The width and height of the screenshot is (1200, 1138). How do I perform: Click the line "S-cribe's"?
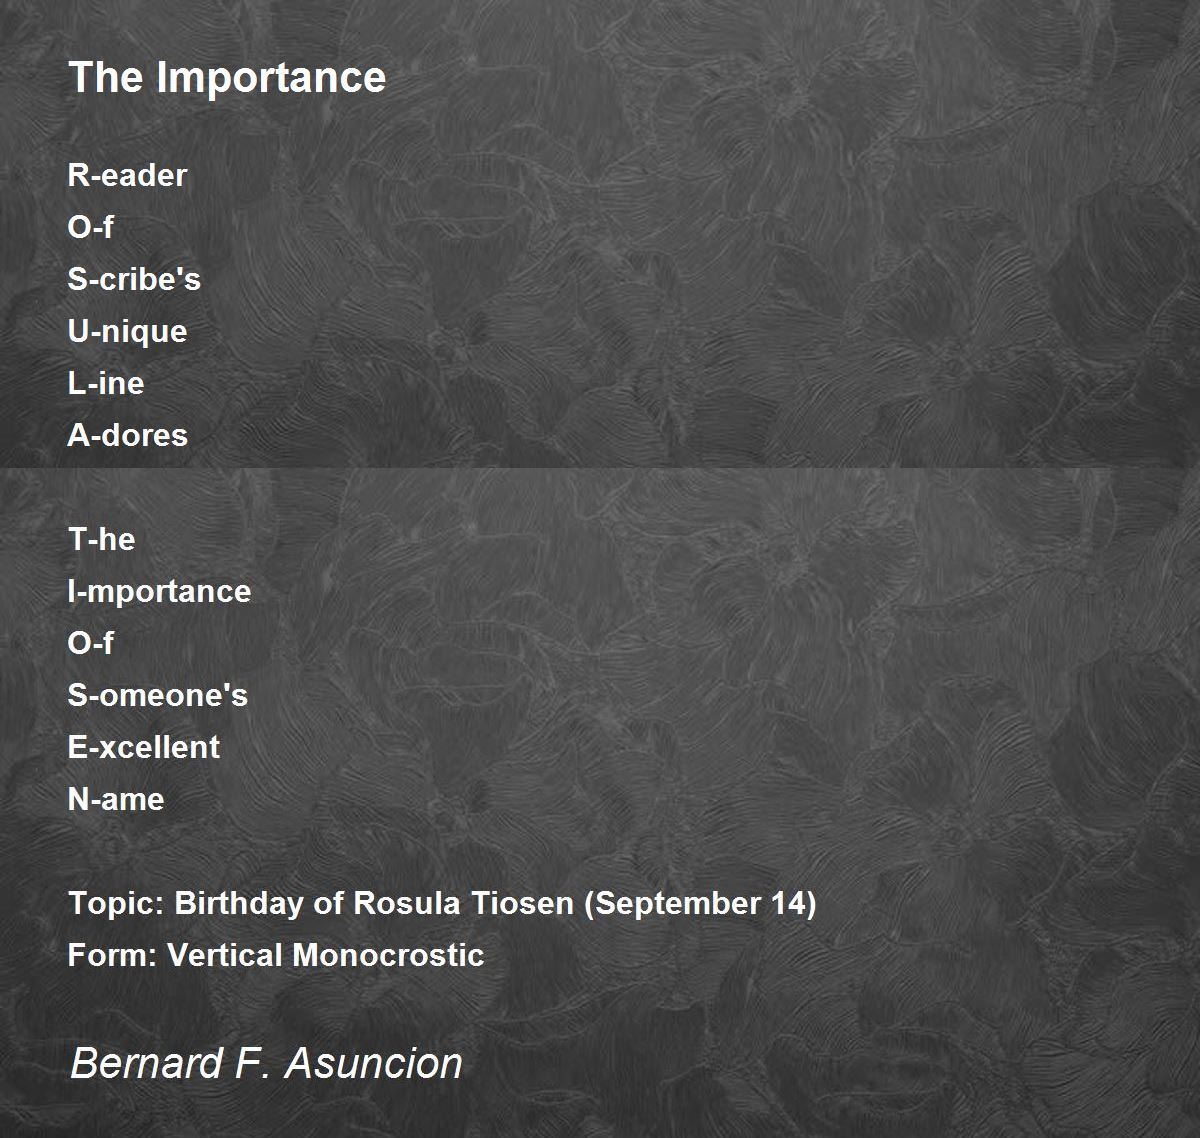pos(134,279)
